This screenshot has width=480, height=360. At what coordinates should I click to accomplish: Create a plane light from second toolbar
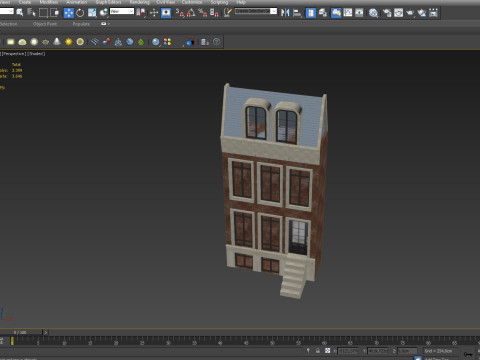pyautogui.click(x=11, y=42)
